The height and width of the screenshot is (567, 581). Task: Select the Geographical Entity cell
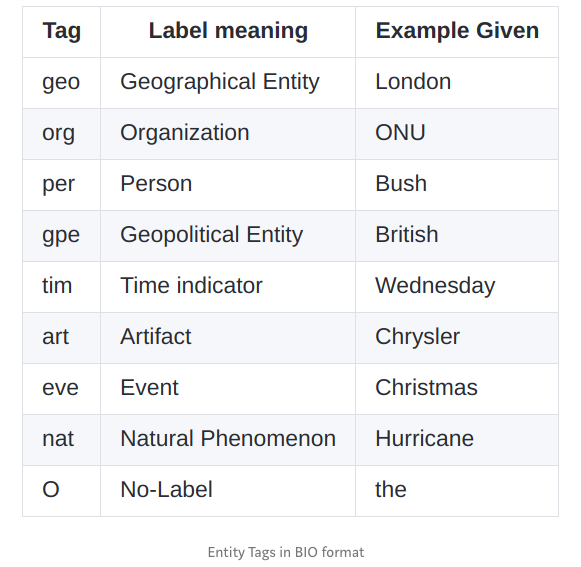(228, 83)
